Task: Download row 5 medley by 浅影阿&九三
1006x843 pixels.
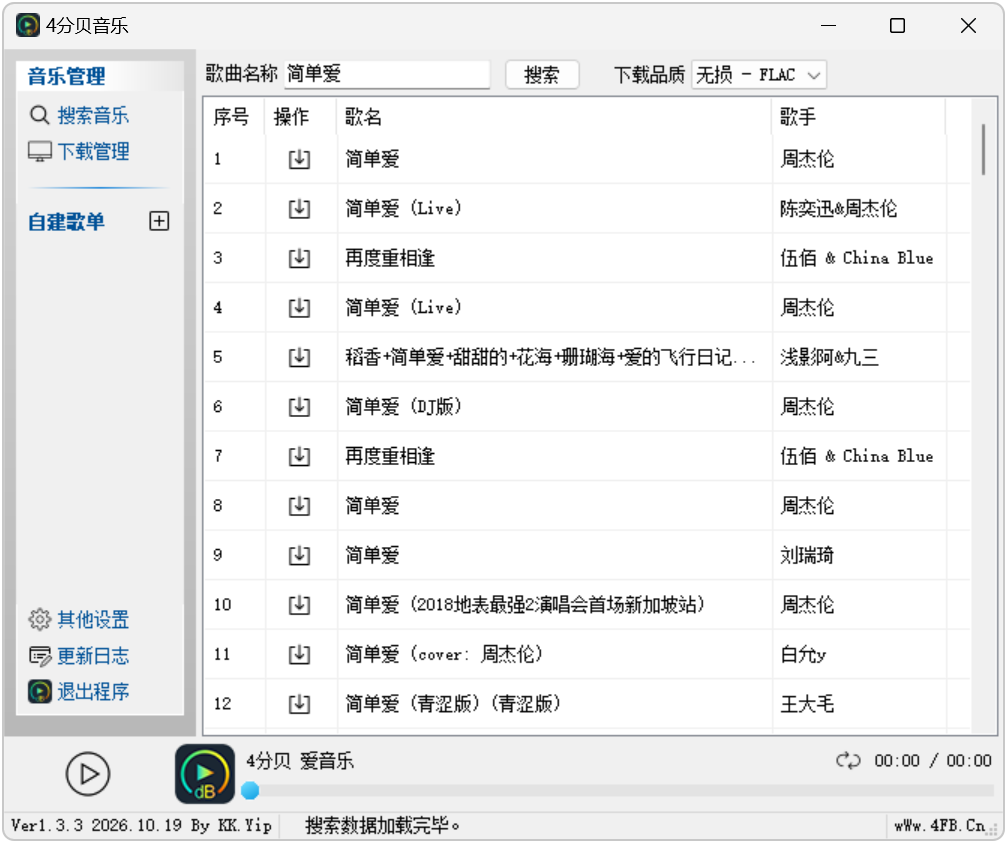Action: (299, 357)
